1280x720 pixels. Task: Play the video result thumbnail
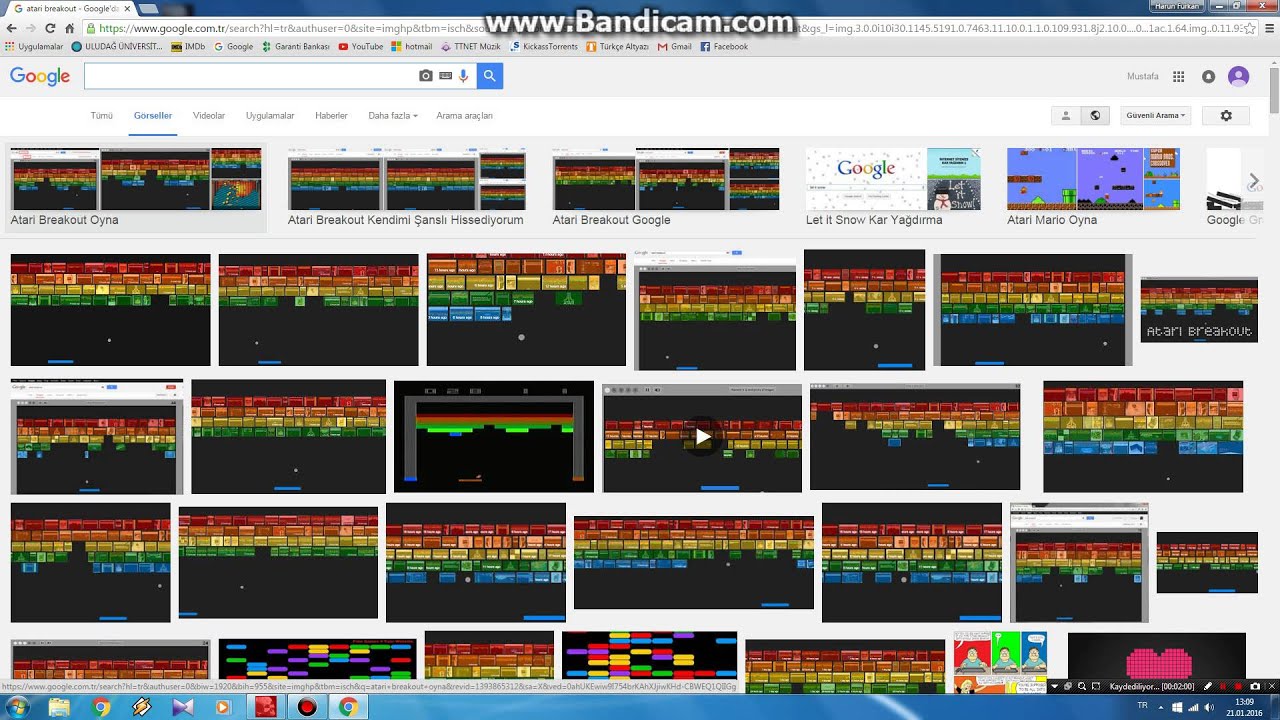[x=703, y=437]
